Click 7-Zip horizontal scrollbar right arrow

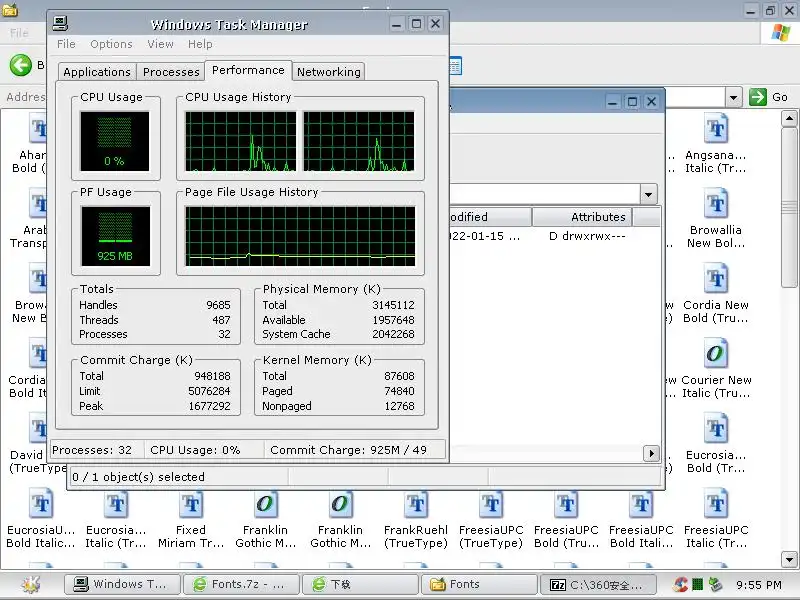pos(651,453)
